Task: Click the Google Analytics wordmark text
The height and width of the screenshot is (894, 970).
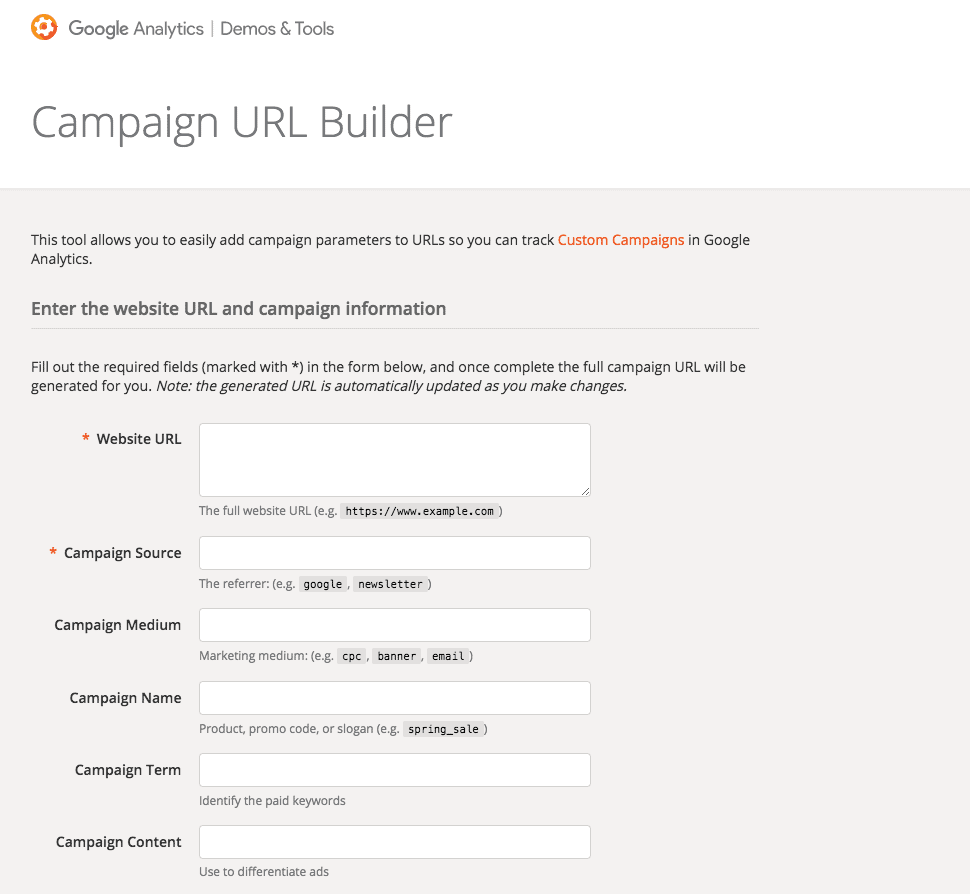Action: click(136, 29)
